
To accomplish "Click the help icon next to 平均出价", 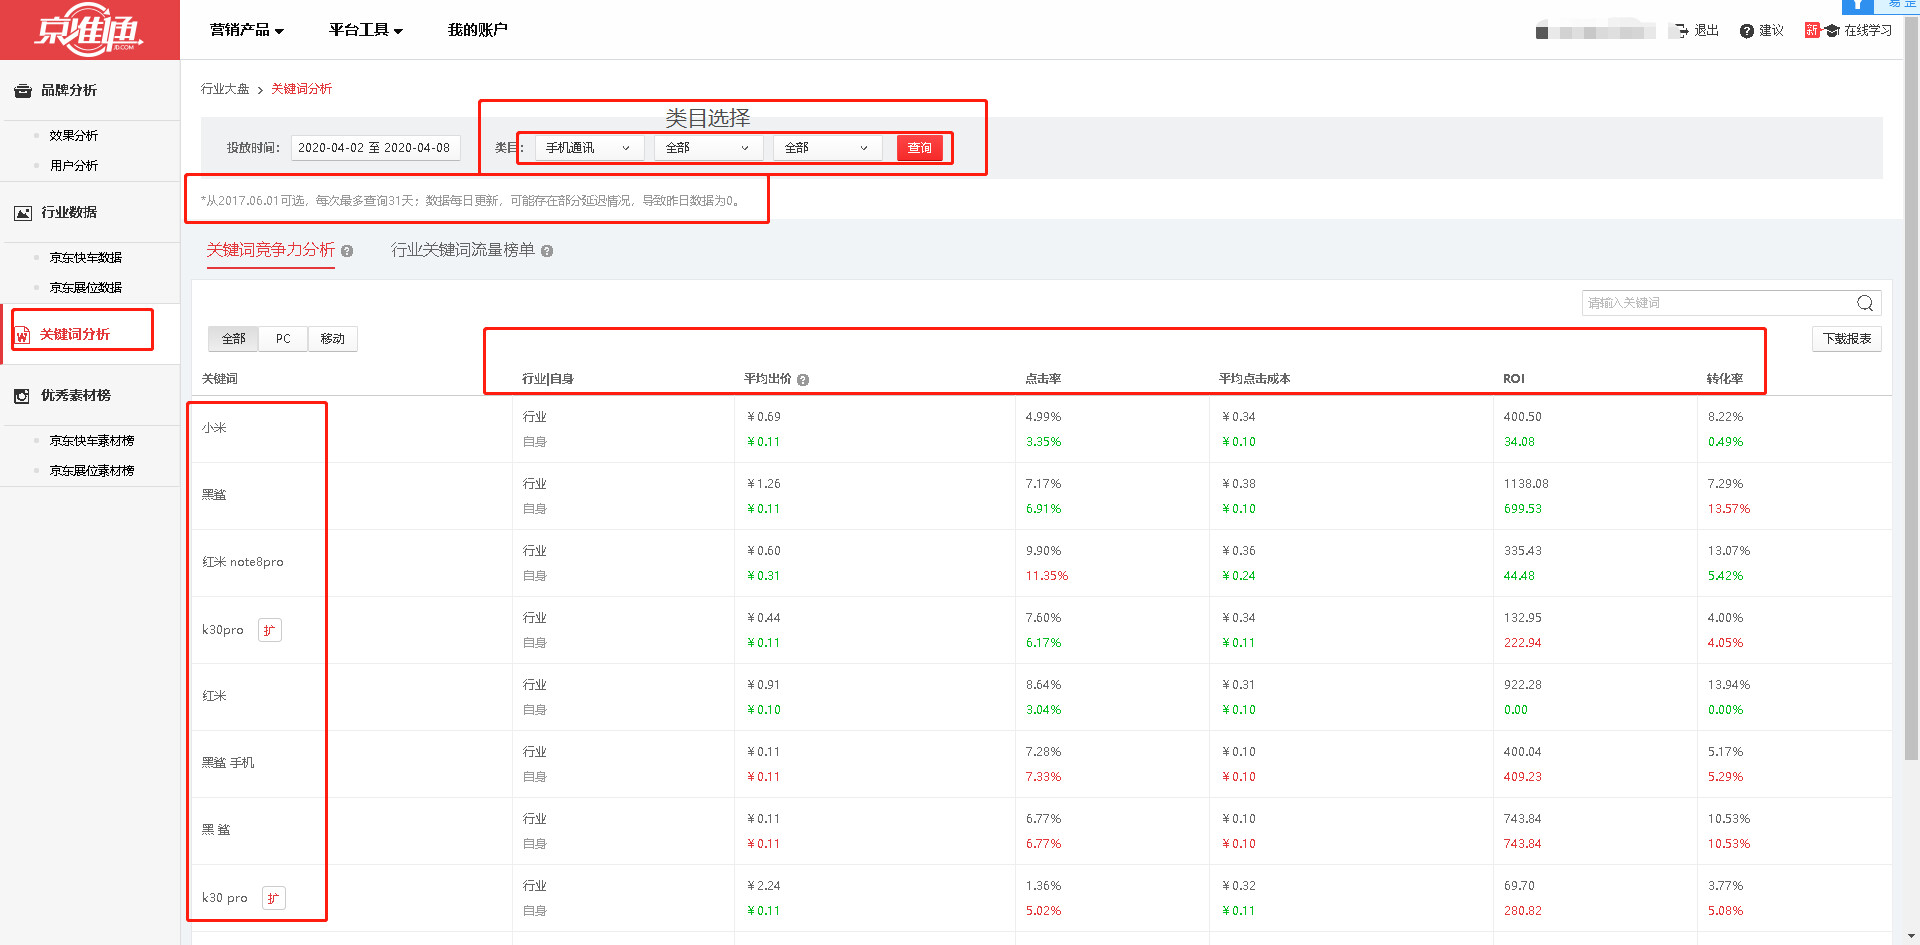I will point(803,380).
